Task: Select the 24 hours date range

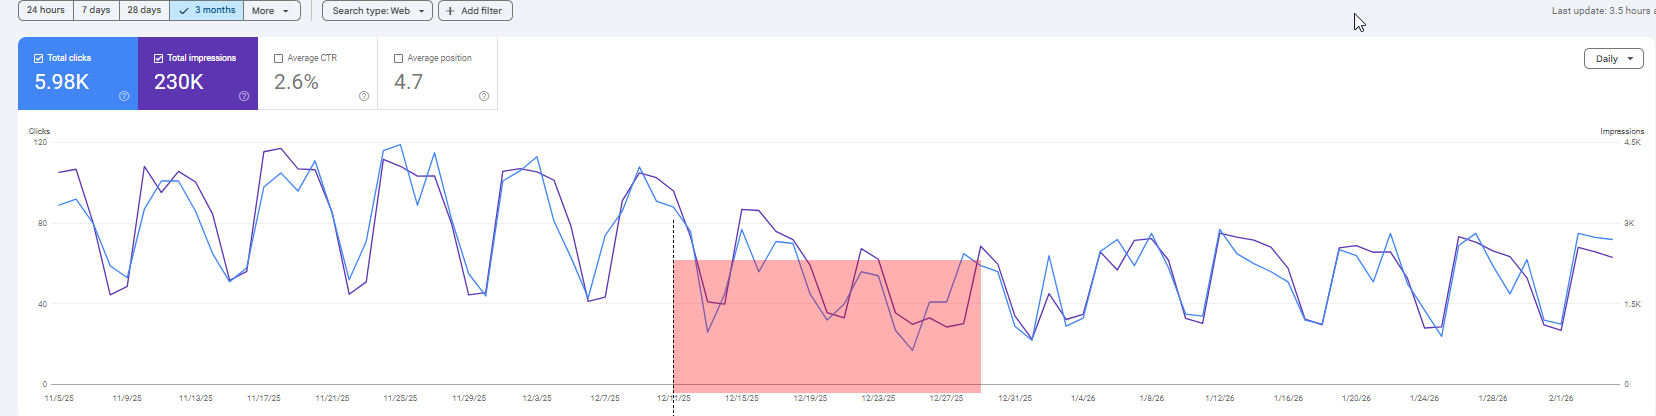Action: 45,10
